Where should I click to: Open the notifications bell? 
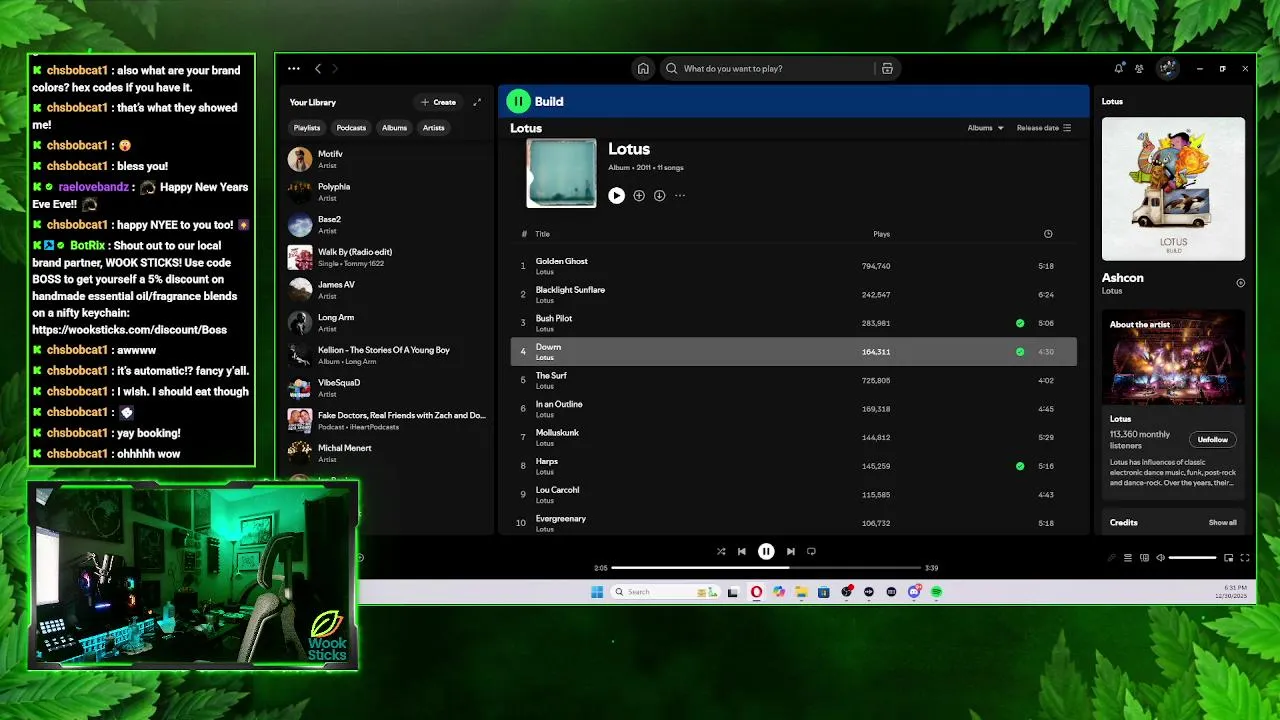(1118, 69)
